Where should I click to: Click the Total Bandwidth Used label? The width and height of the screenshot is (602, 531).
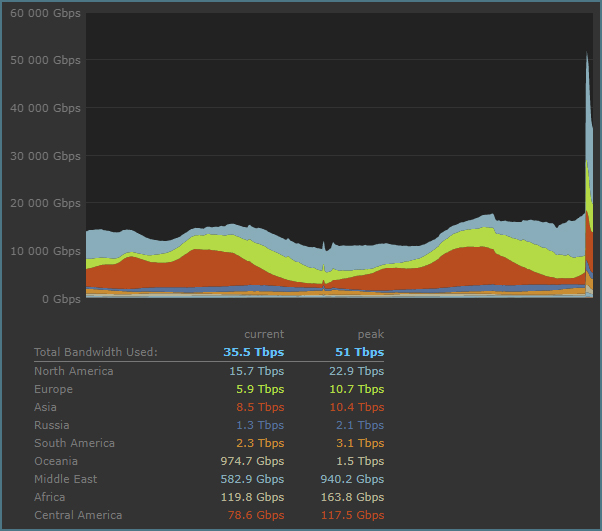[x=96, y=352]
